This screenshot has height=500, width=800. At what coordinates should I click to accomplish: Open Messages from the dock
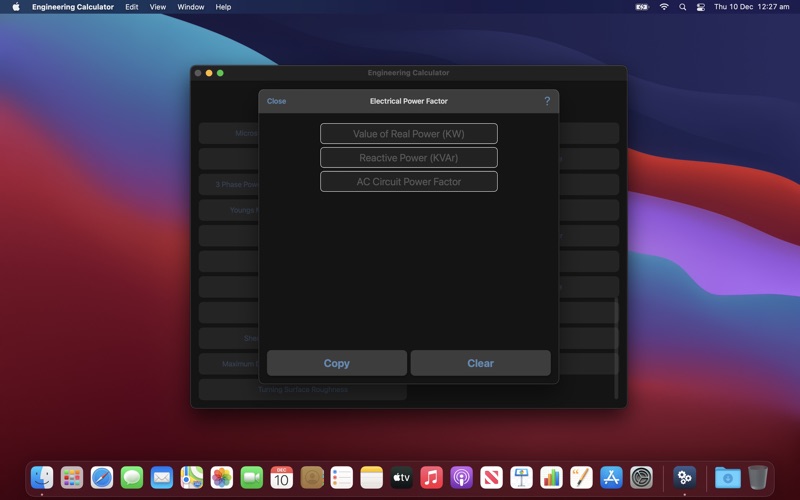pos(132,478)
